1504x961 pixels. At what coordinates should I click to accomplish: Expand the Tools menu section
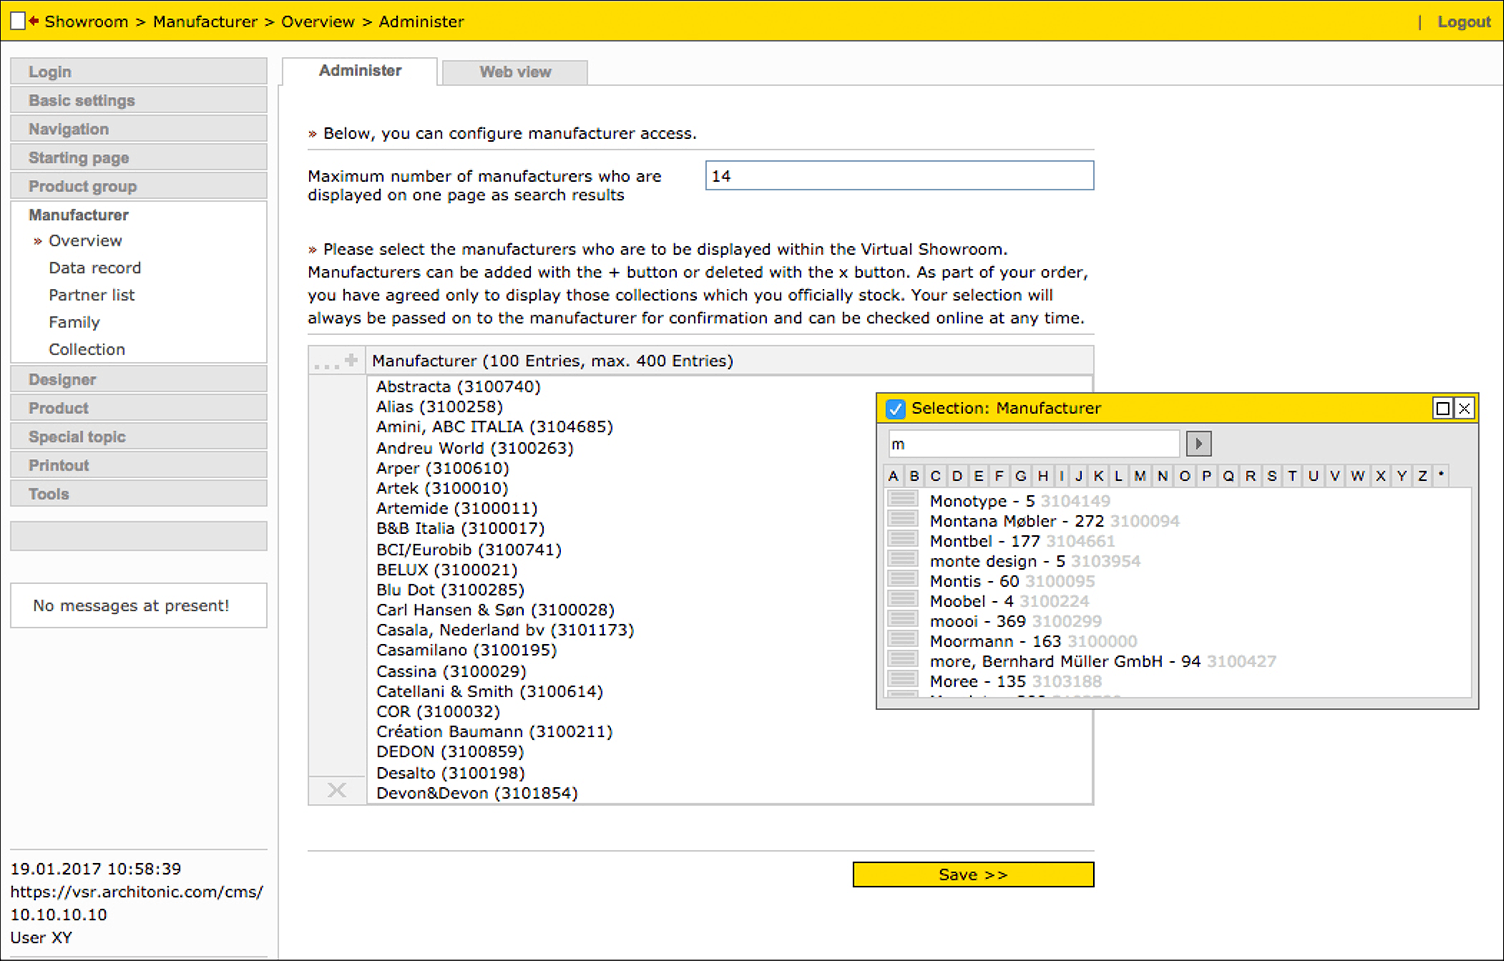coord(139,494)
